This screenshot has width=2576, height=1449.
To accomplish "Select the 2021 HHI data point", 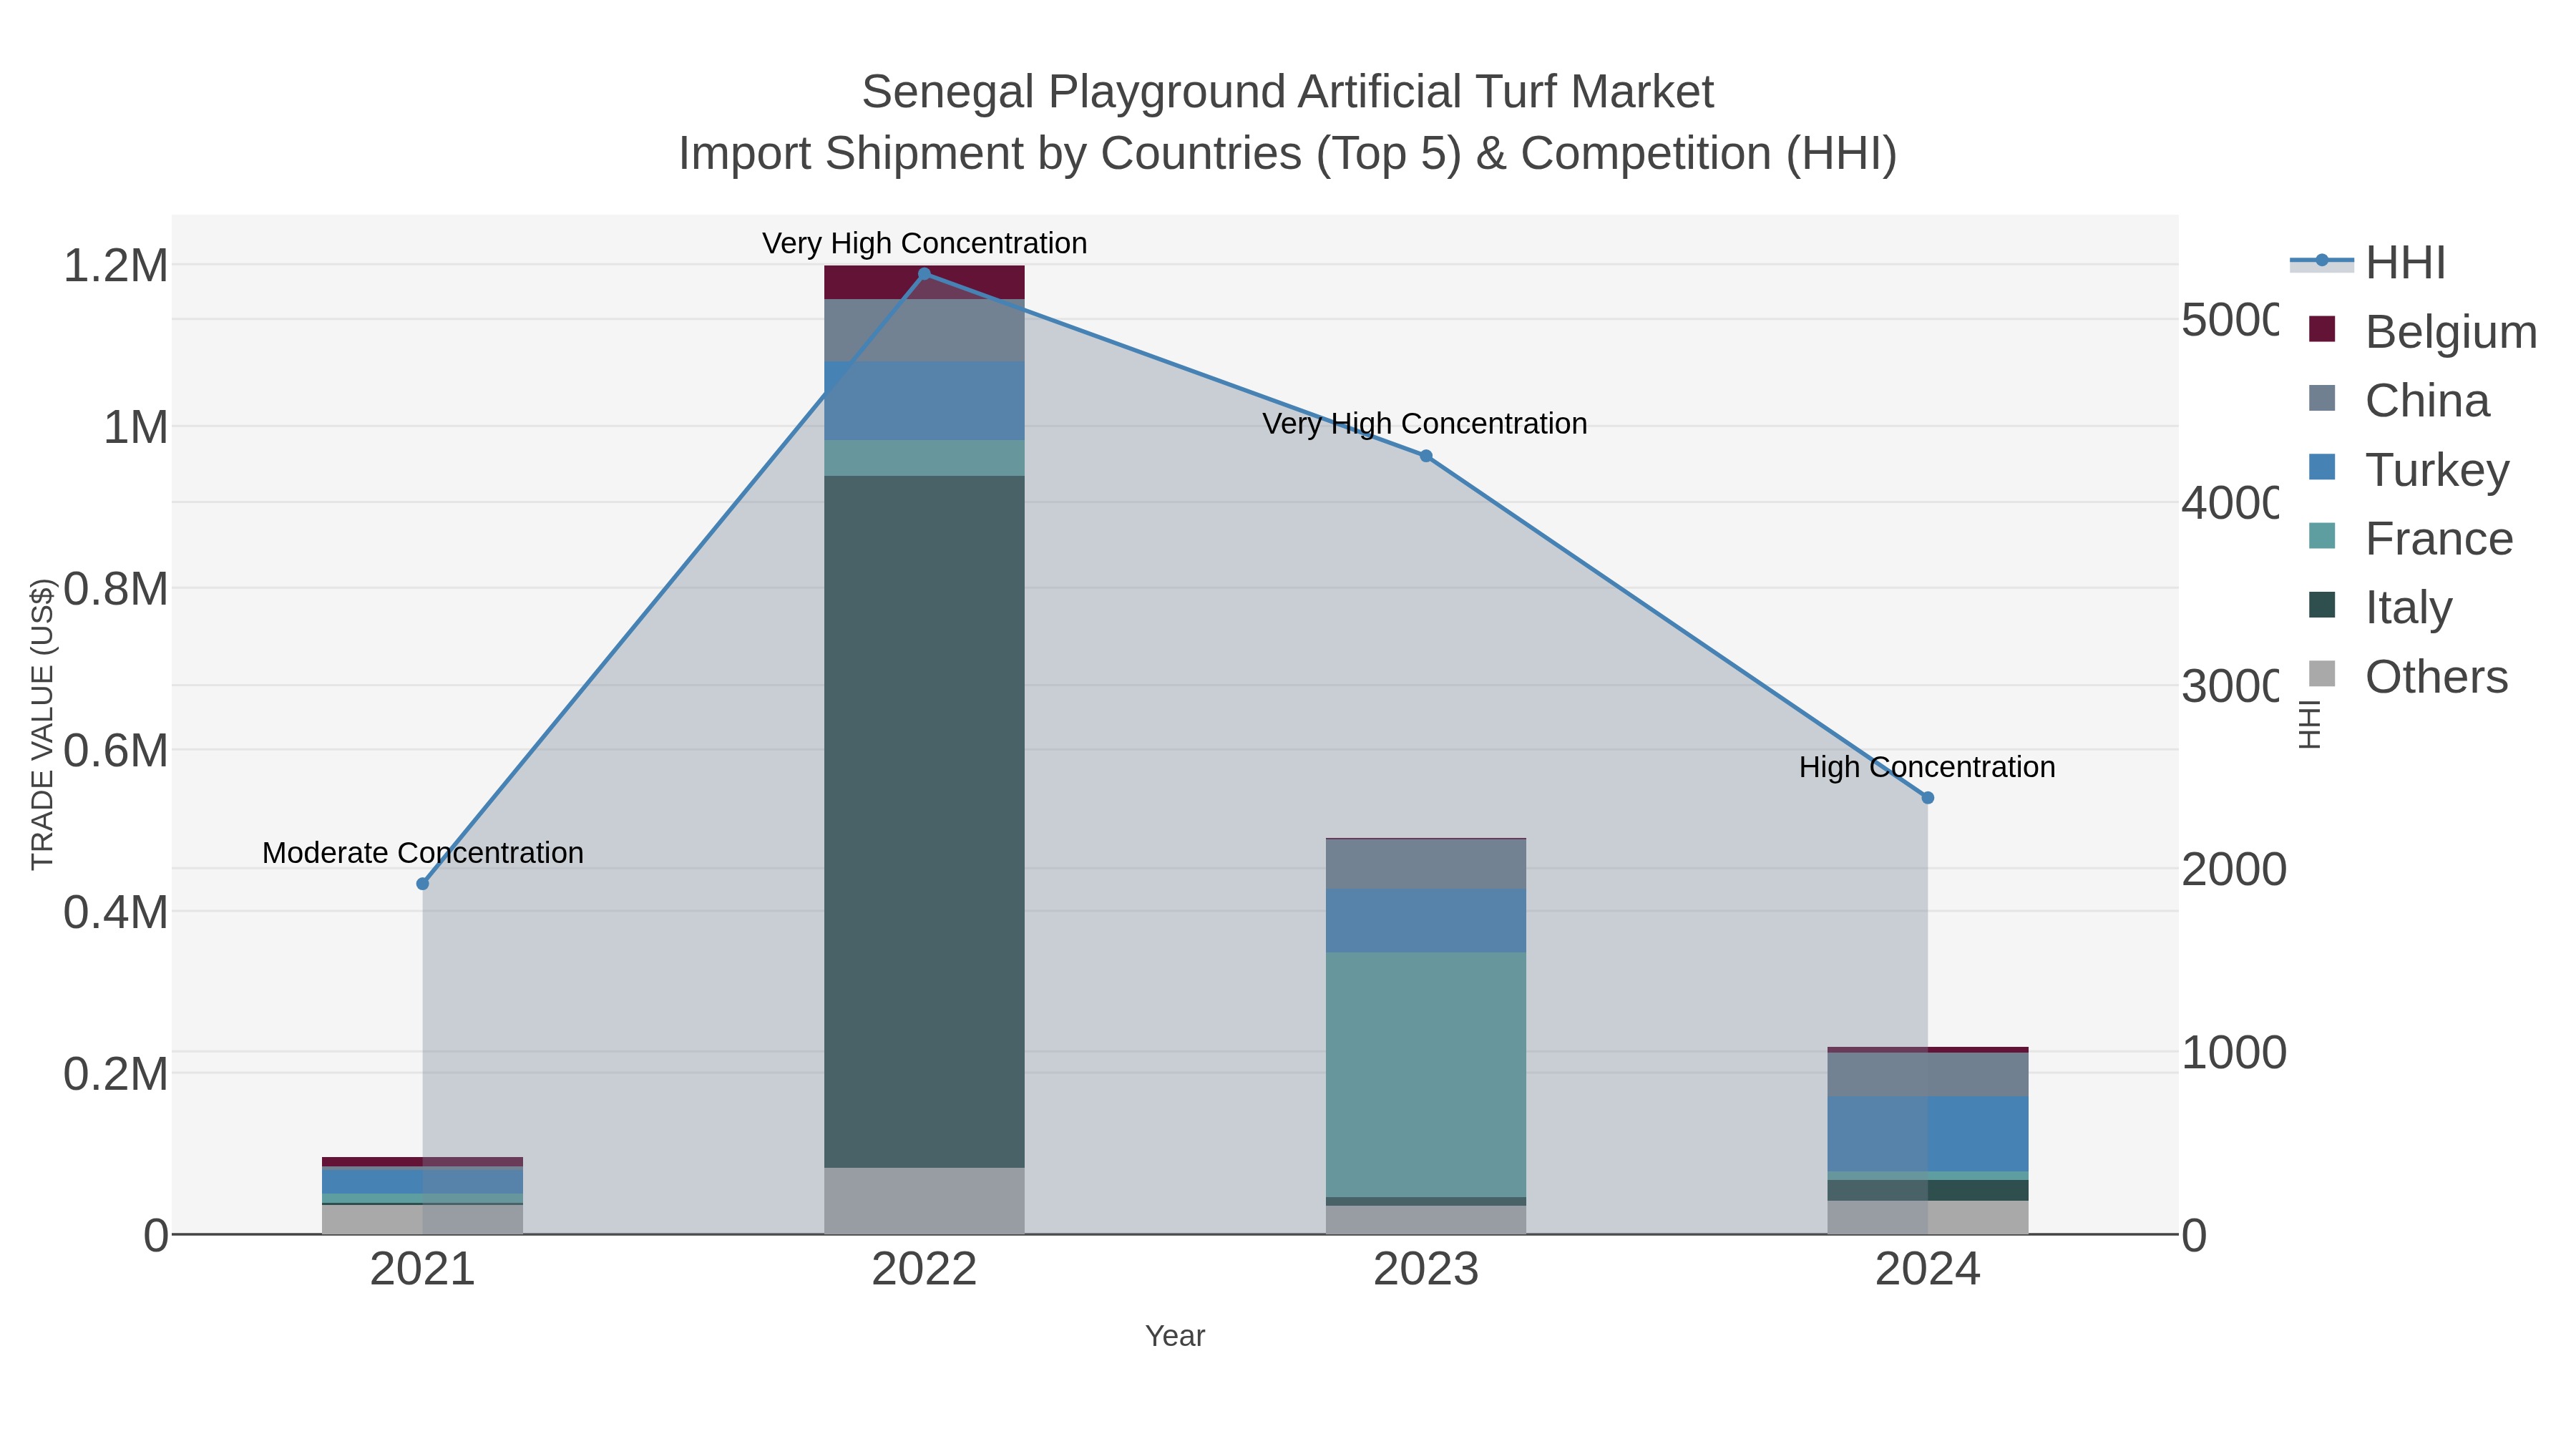I will pyautogui.click(x=422, y=884).
